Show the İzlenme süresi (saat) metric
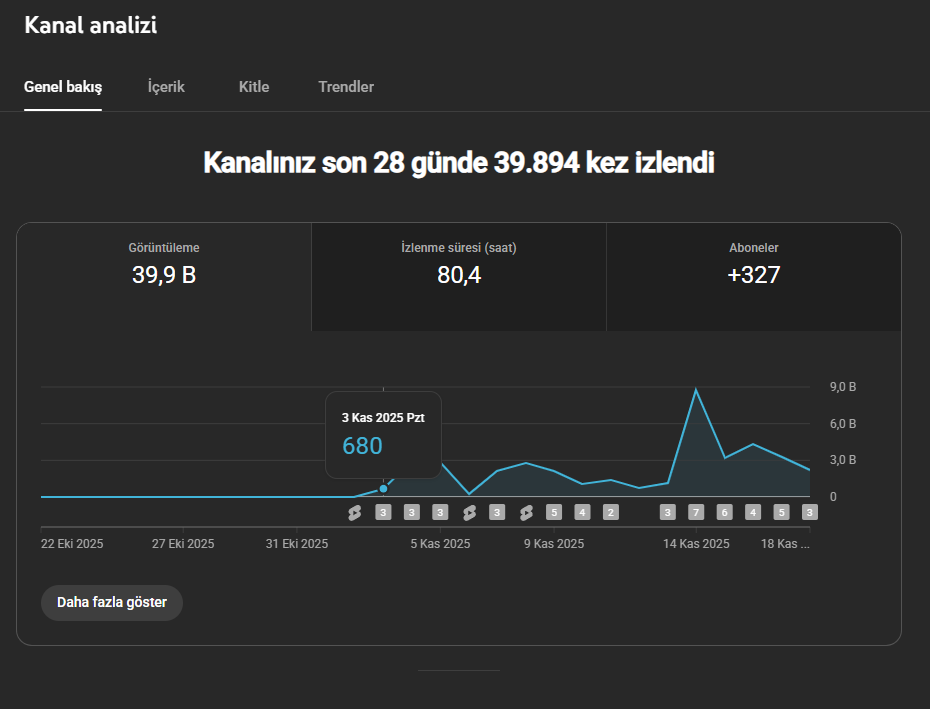This screenshot has height=709, width=930. point(459,277)
